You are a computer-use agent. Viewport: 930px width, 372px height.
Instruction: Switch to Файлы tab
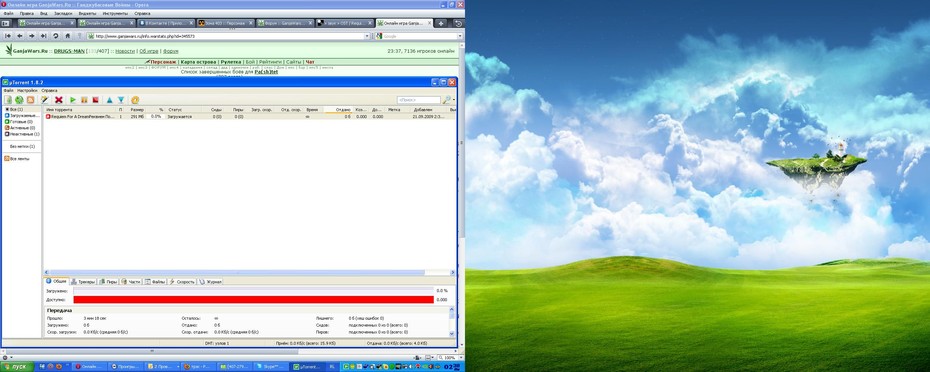(155, 282)
